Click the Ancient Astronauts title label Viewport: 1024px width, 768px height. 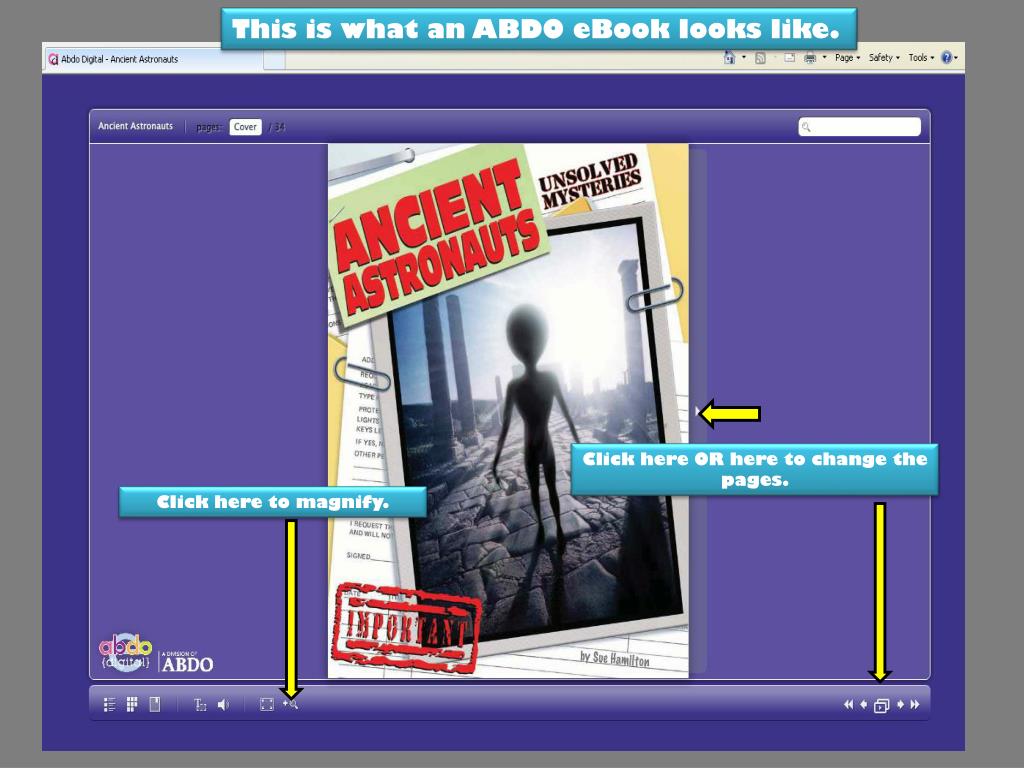pos(136,126)
